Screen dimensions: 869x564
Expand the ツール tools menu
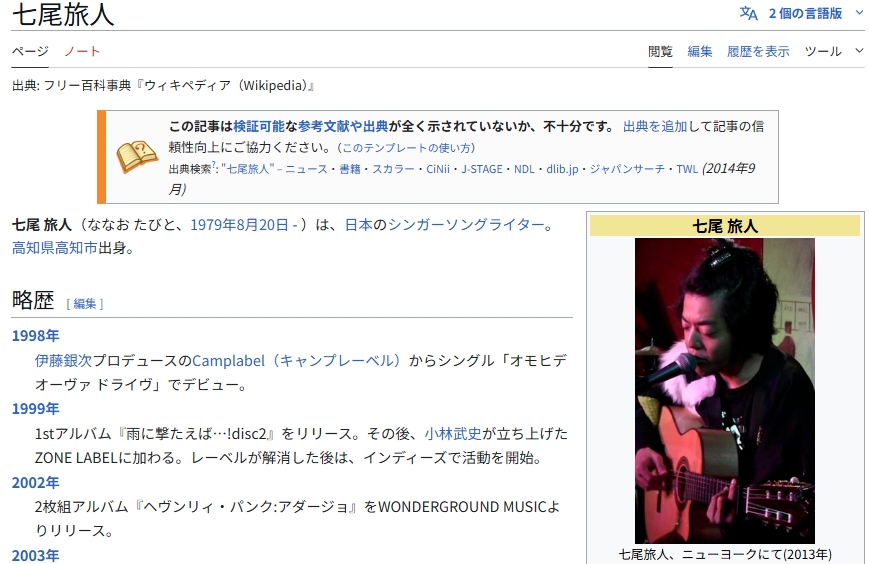coord(834,52)
